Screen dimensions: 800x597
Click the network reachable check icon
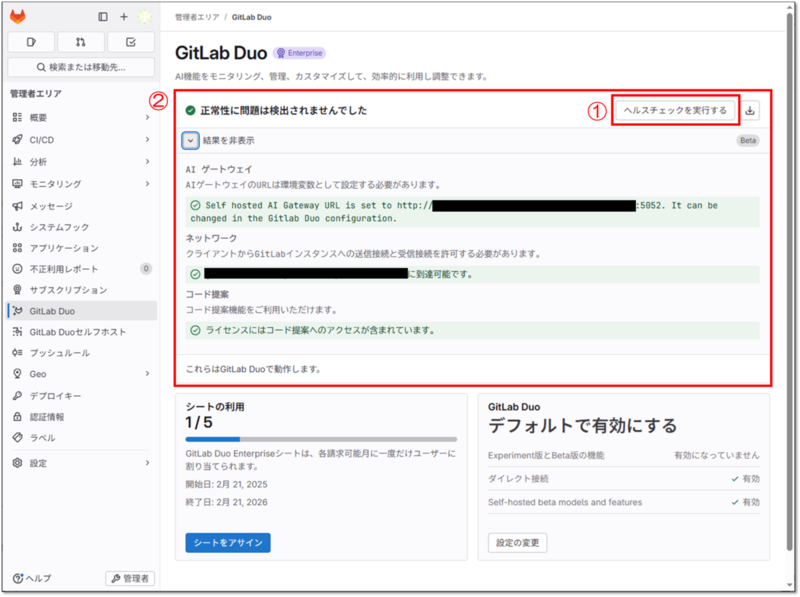pos(195,274)
